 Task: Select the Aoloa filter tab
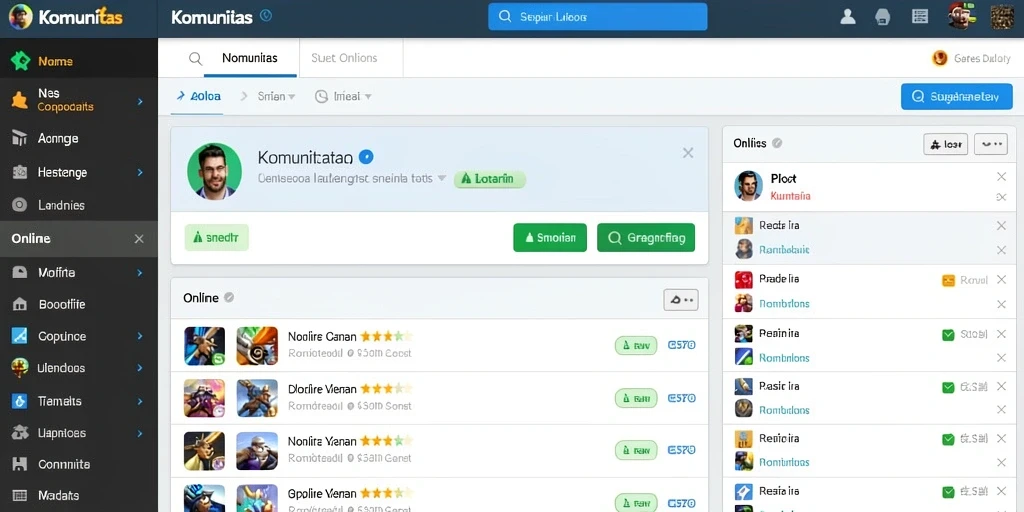199,96
